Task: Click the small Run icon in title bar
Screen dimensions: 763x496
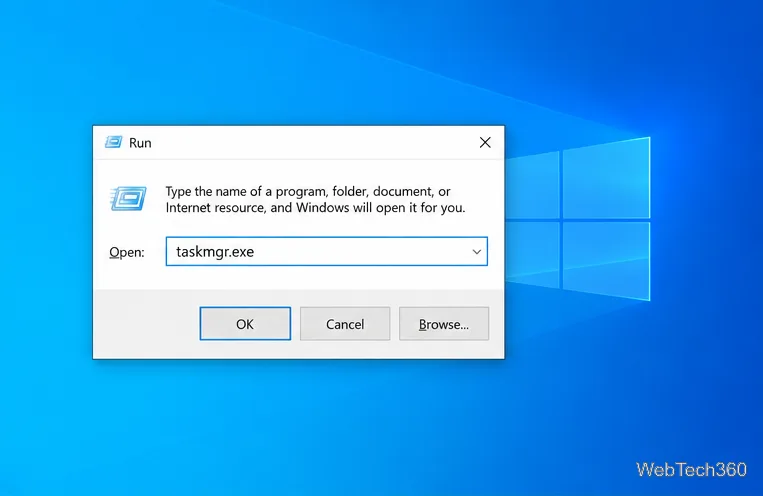Action: [113, 142]
